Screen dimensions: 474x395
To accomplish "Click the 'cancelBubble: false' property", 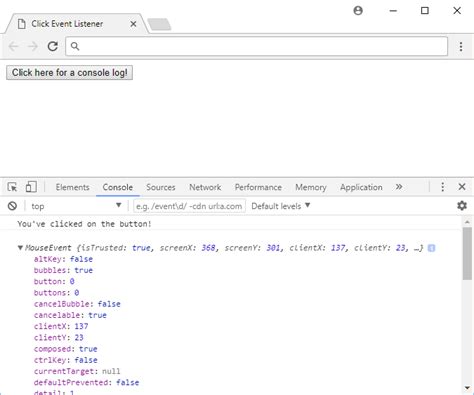I will click(77, 304).
